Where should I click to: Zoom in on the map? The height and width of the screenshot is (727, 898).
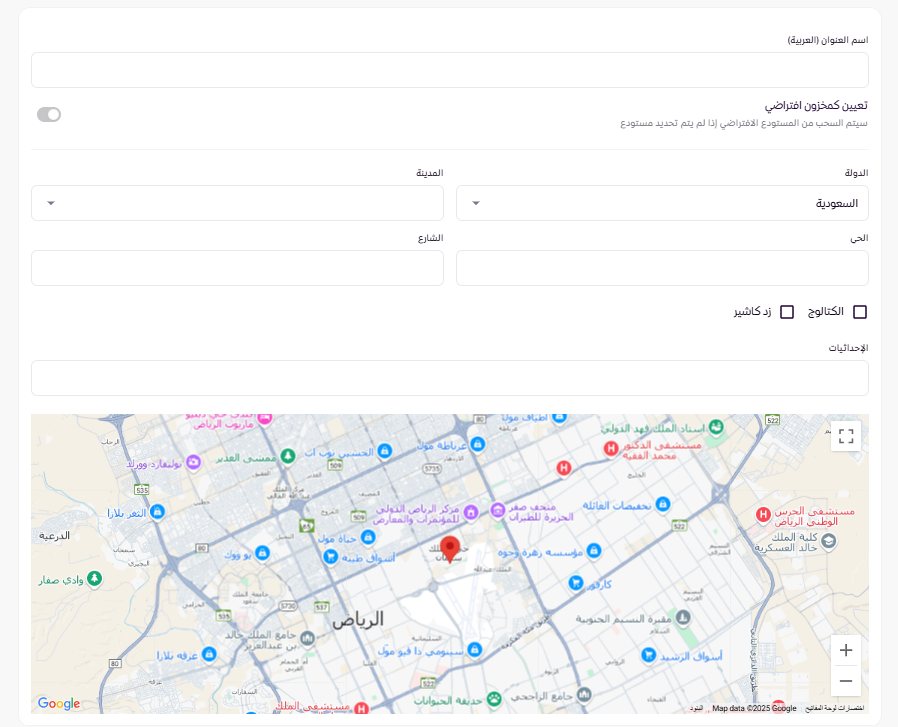tap(845, 650)
